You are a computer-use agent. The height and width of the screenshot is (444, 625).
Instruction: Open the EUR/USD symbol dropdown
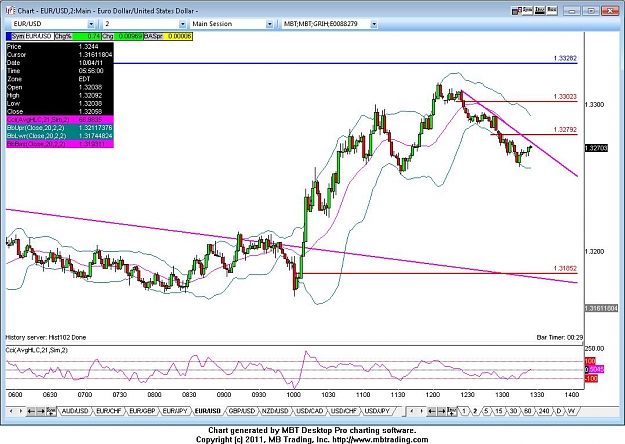(91, 24)
